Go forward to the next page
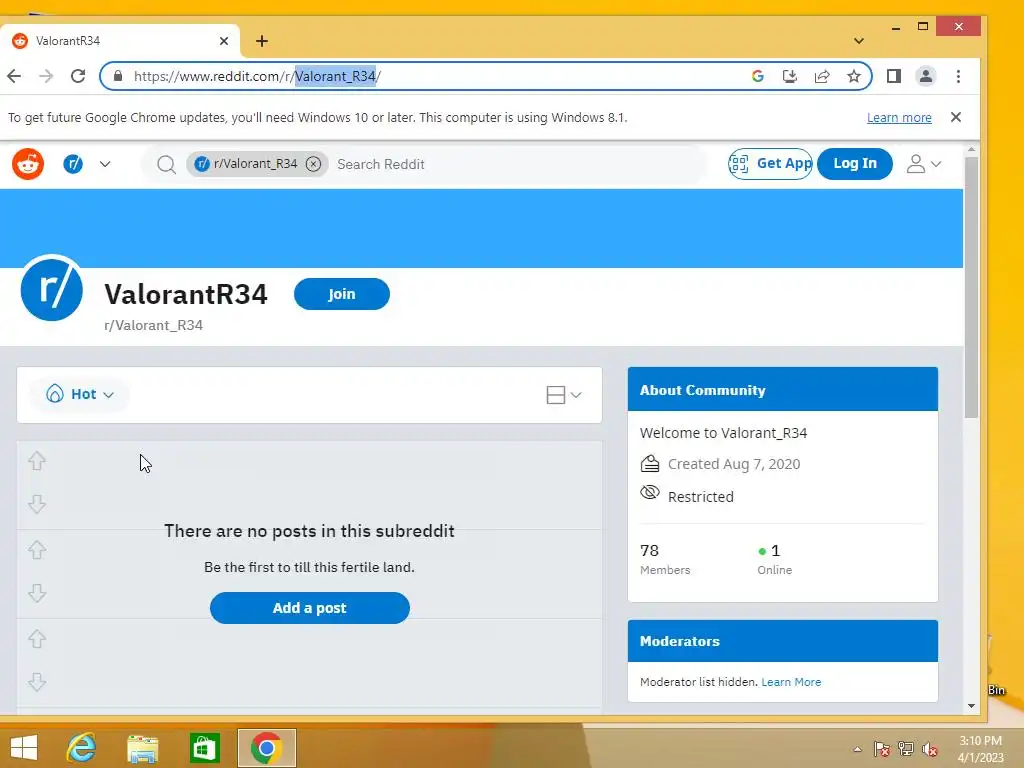1024x768 pixels. pyautogui.click(x=46, y=76)
